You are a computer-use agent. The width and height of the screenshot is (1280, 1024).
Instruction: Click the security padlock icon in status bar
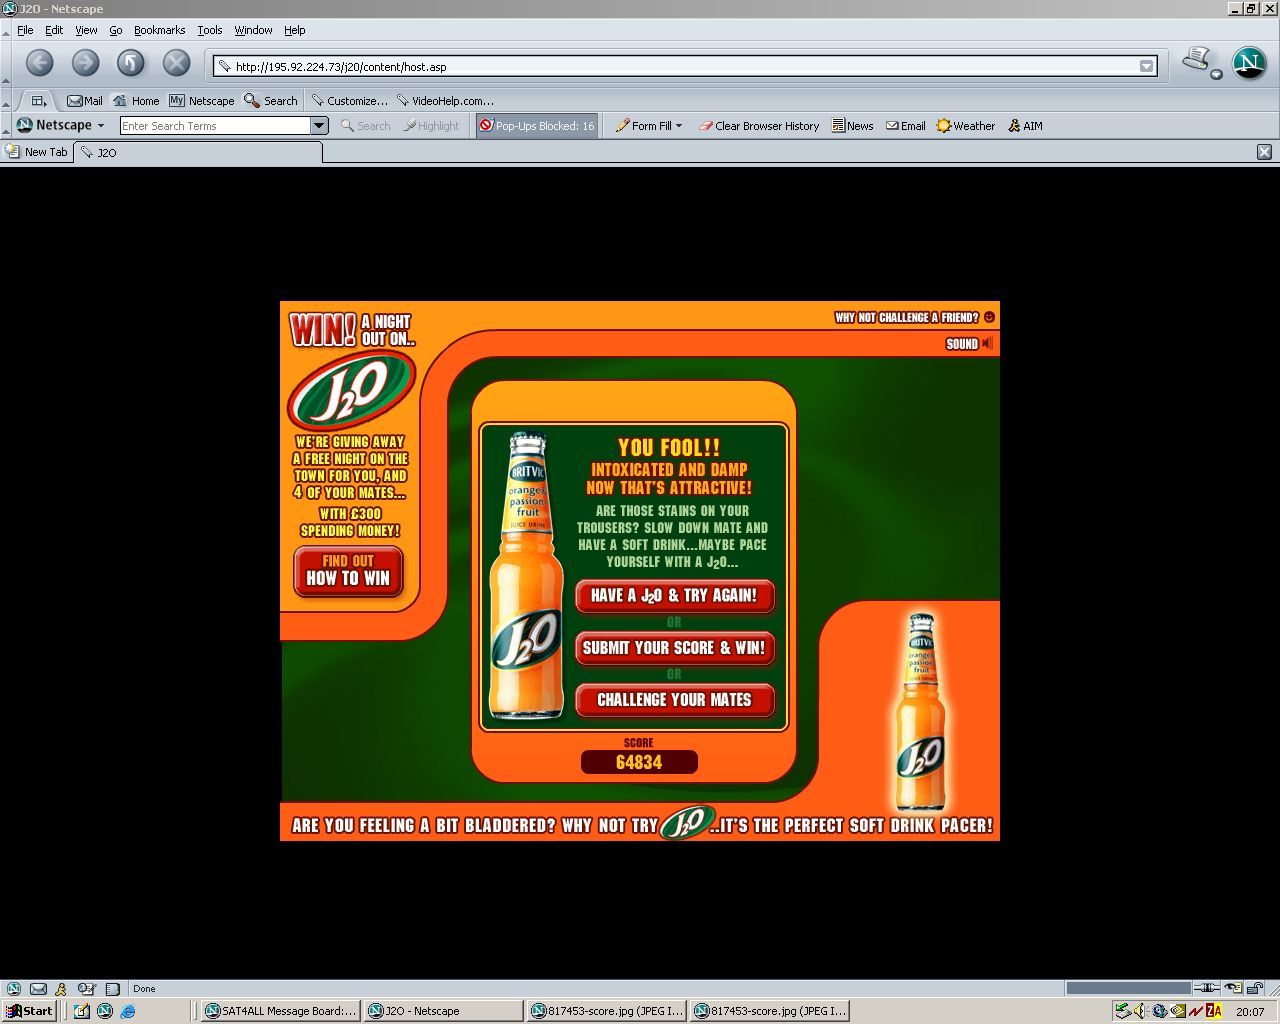click(x=1255, y=988)
